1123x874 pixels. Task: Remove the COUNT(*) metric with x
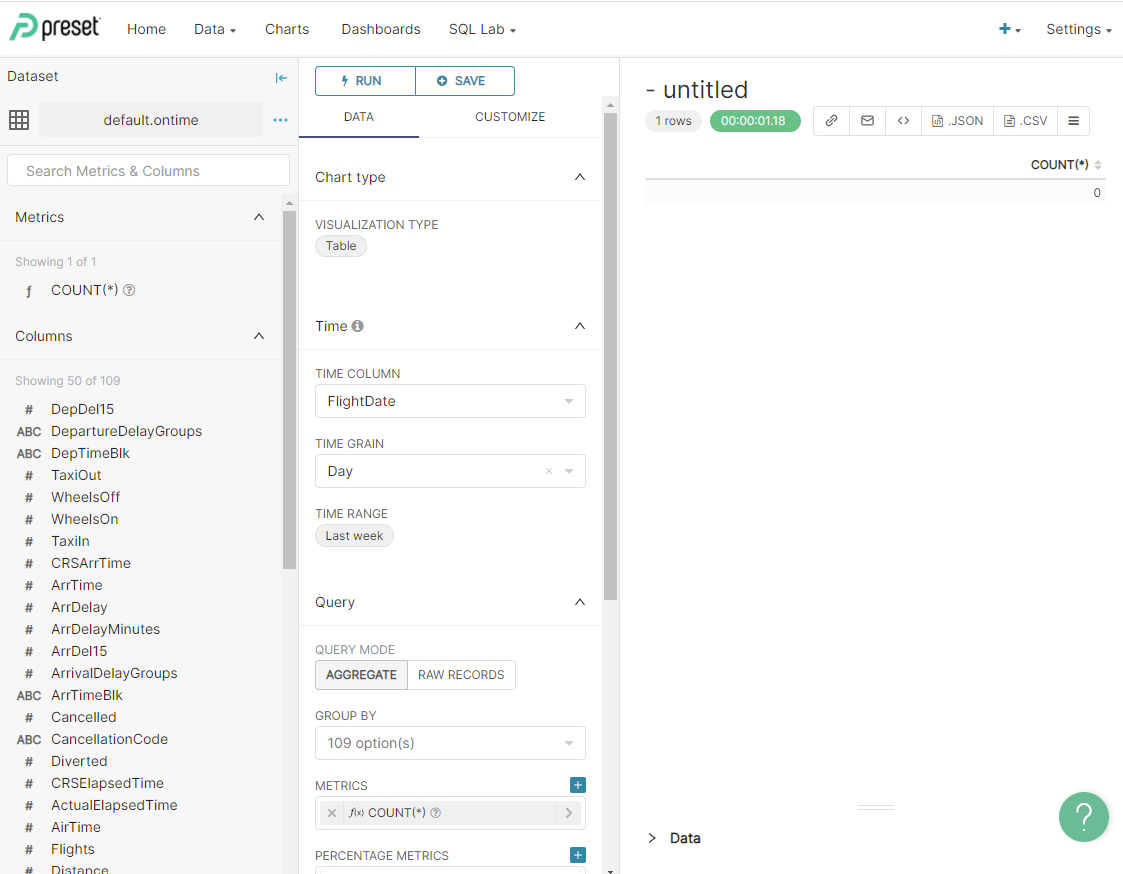pos(332,813)
